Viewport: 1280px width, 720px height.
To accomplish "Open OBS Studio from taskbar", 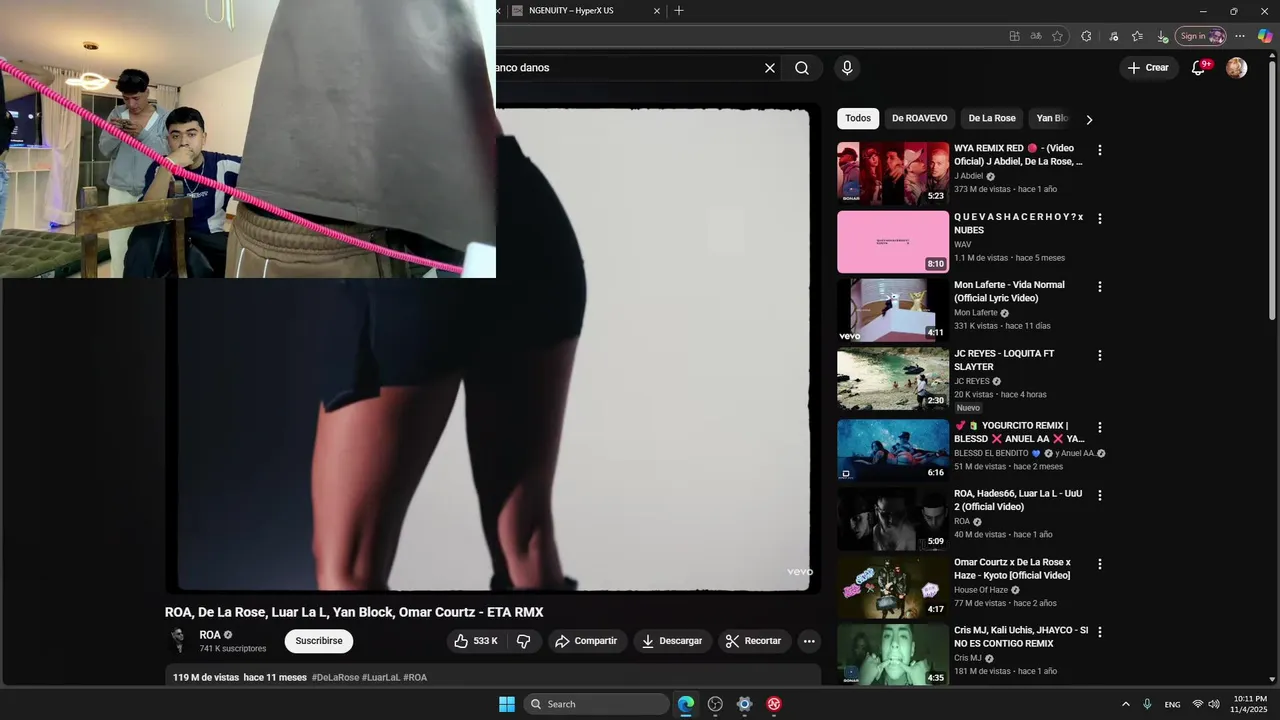I will point(715,704).
